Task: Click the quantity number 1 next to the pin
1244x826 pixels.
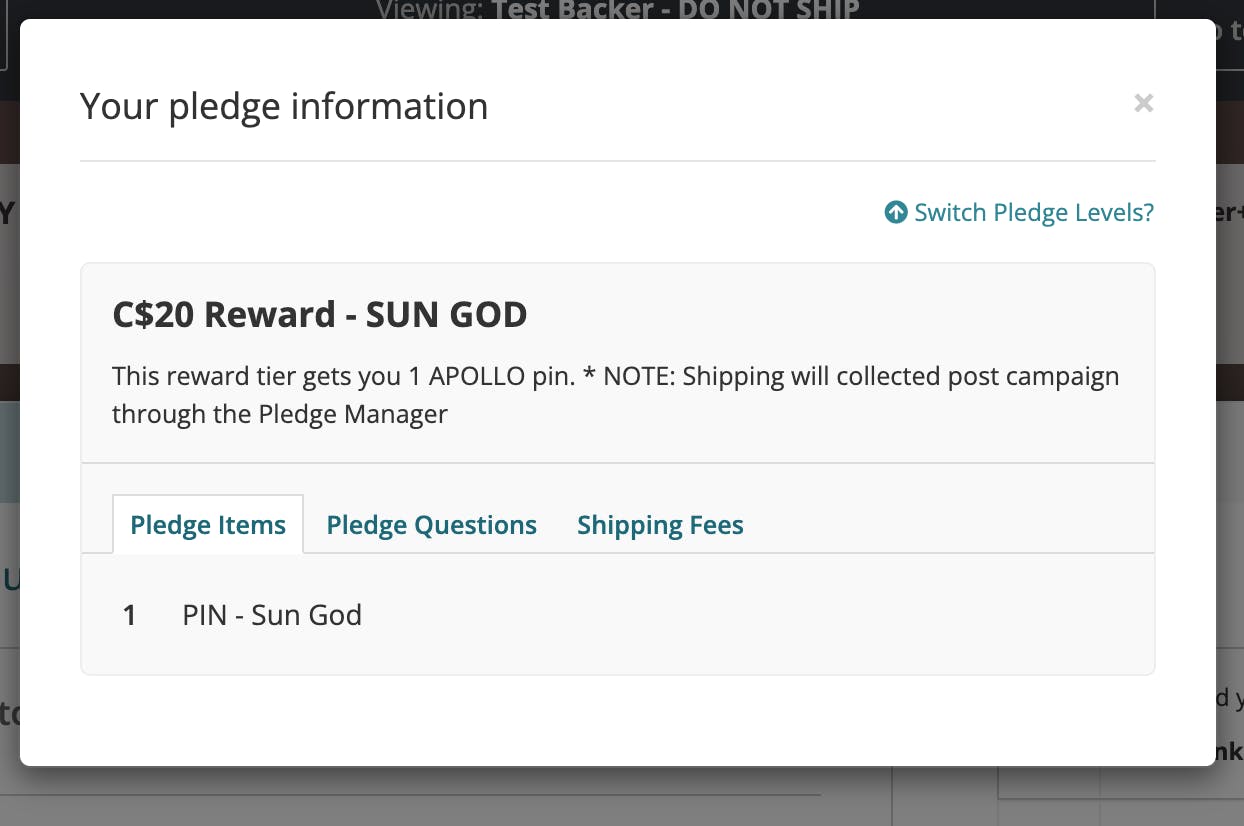Action: click(x=129, y=615)
